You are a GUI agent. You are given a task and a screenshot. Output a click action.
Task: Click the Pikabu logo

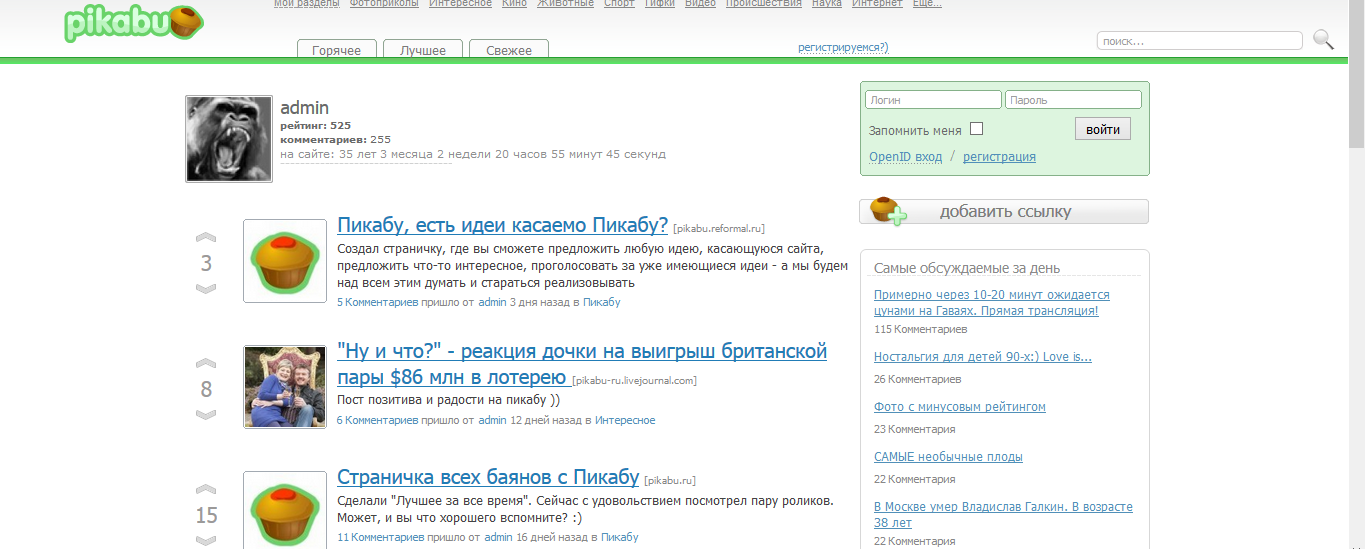click(133, 23)
